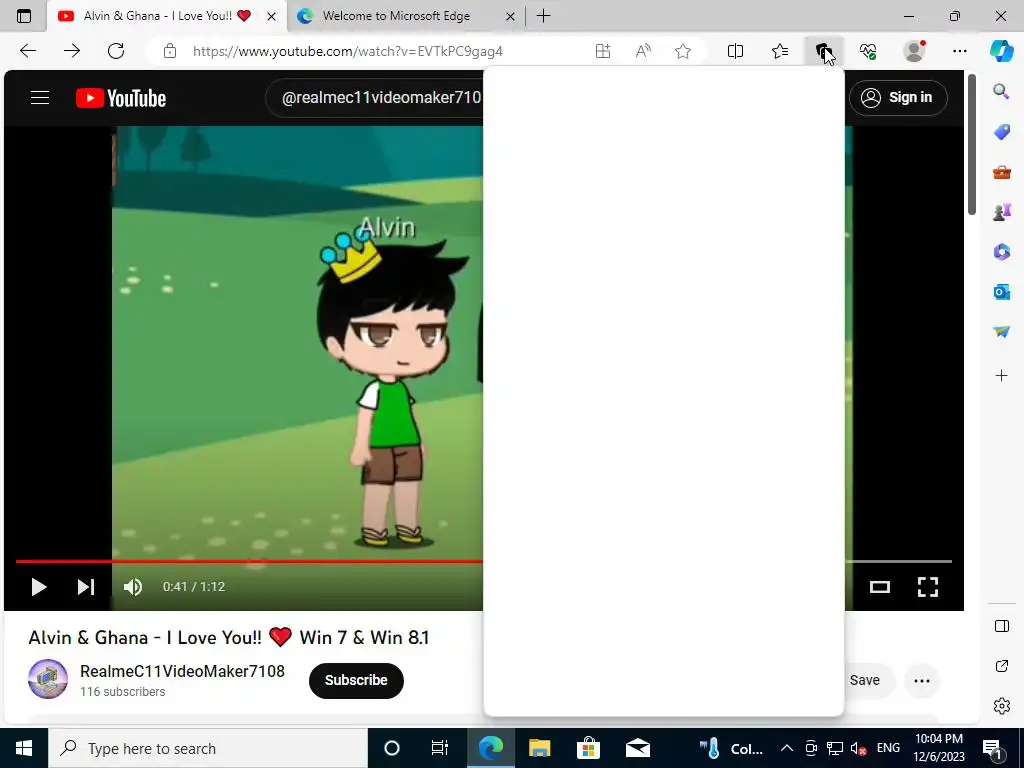Open the Copilot sidebar icon
The width and height of the screenshot is (1024, 768).
[1002, 51]
